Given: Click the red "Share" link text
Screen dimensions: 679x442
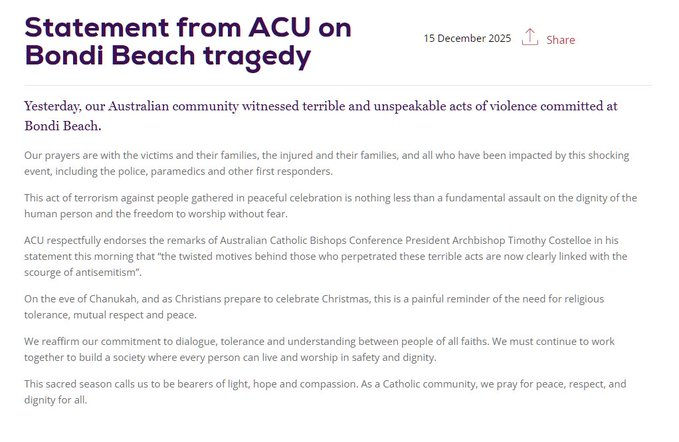Looking at the screenshot, I should [x=560, y=40].
